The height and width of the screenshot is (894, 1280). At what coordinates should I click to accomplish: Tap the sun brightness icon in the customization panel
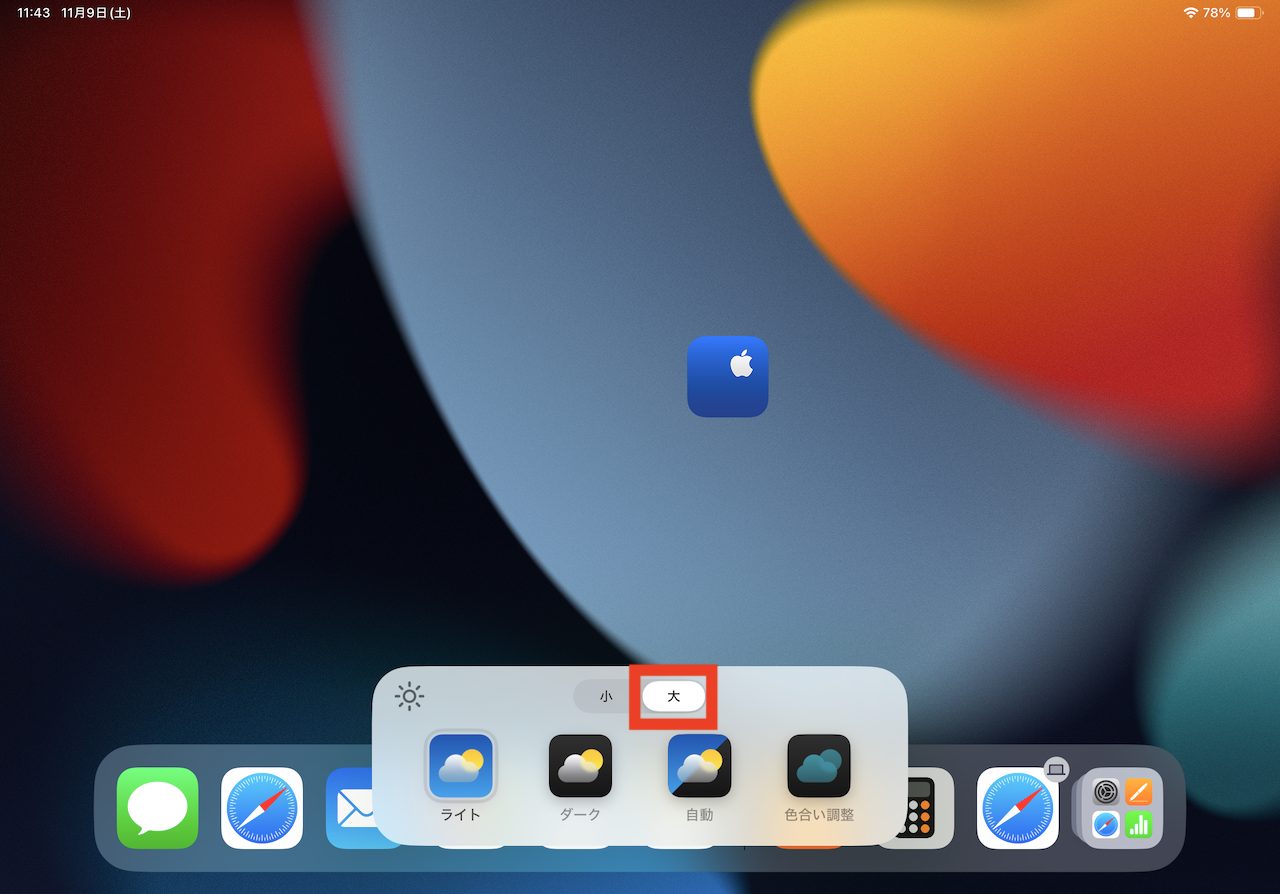pos(410,697)
